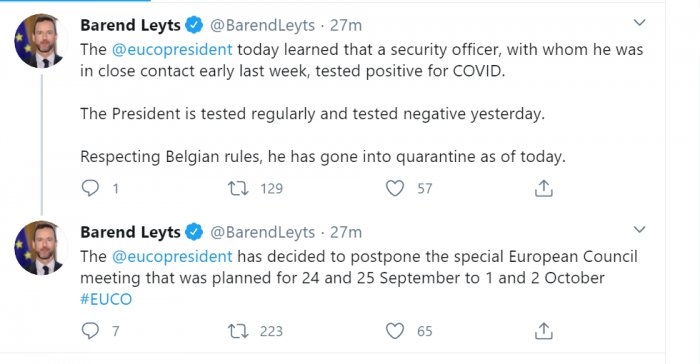Retweet the tweet with 223 retweets

click(x=238, y=331)
